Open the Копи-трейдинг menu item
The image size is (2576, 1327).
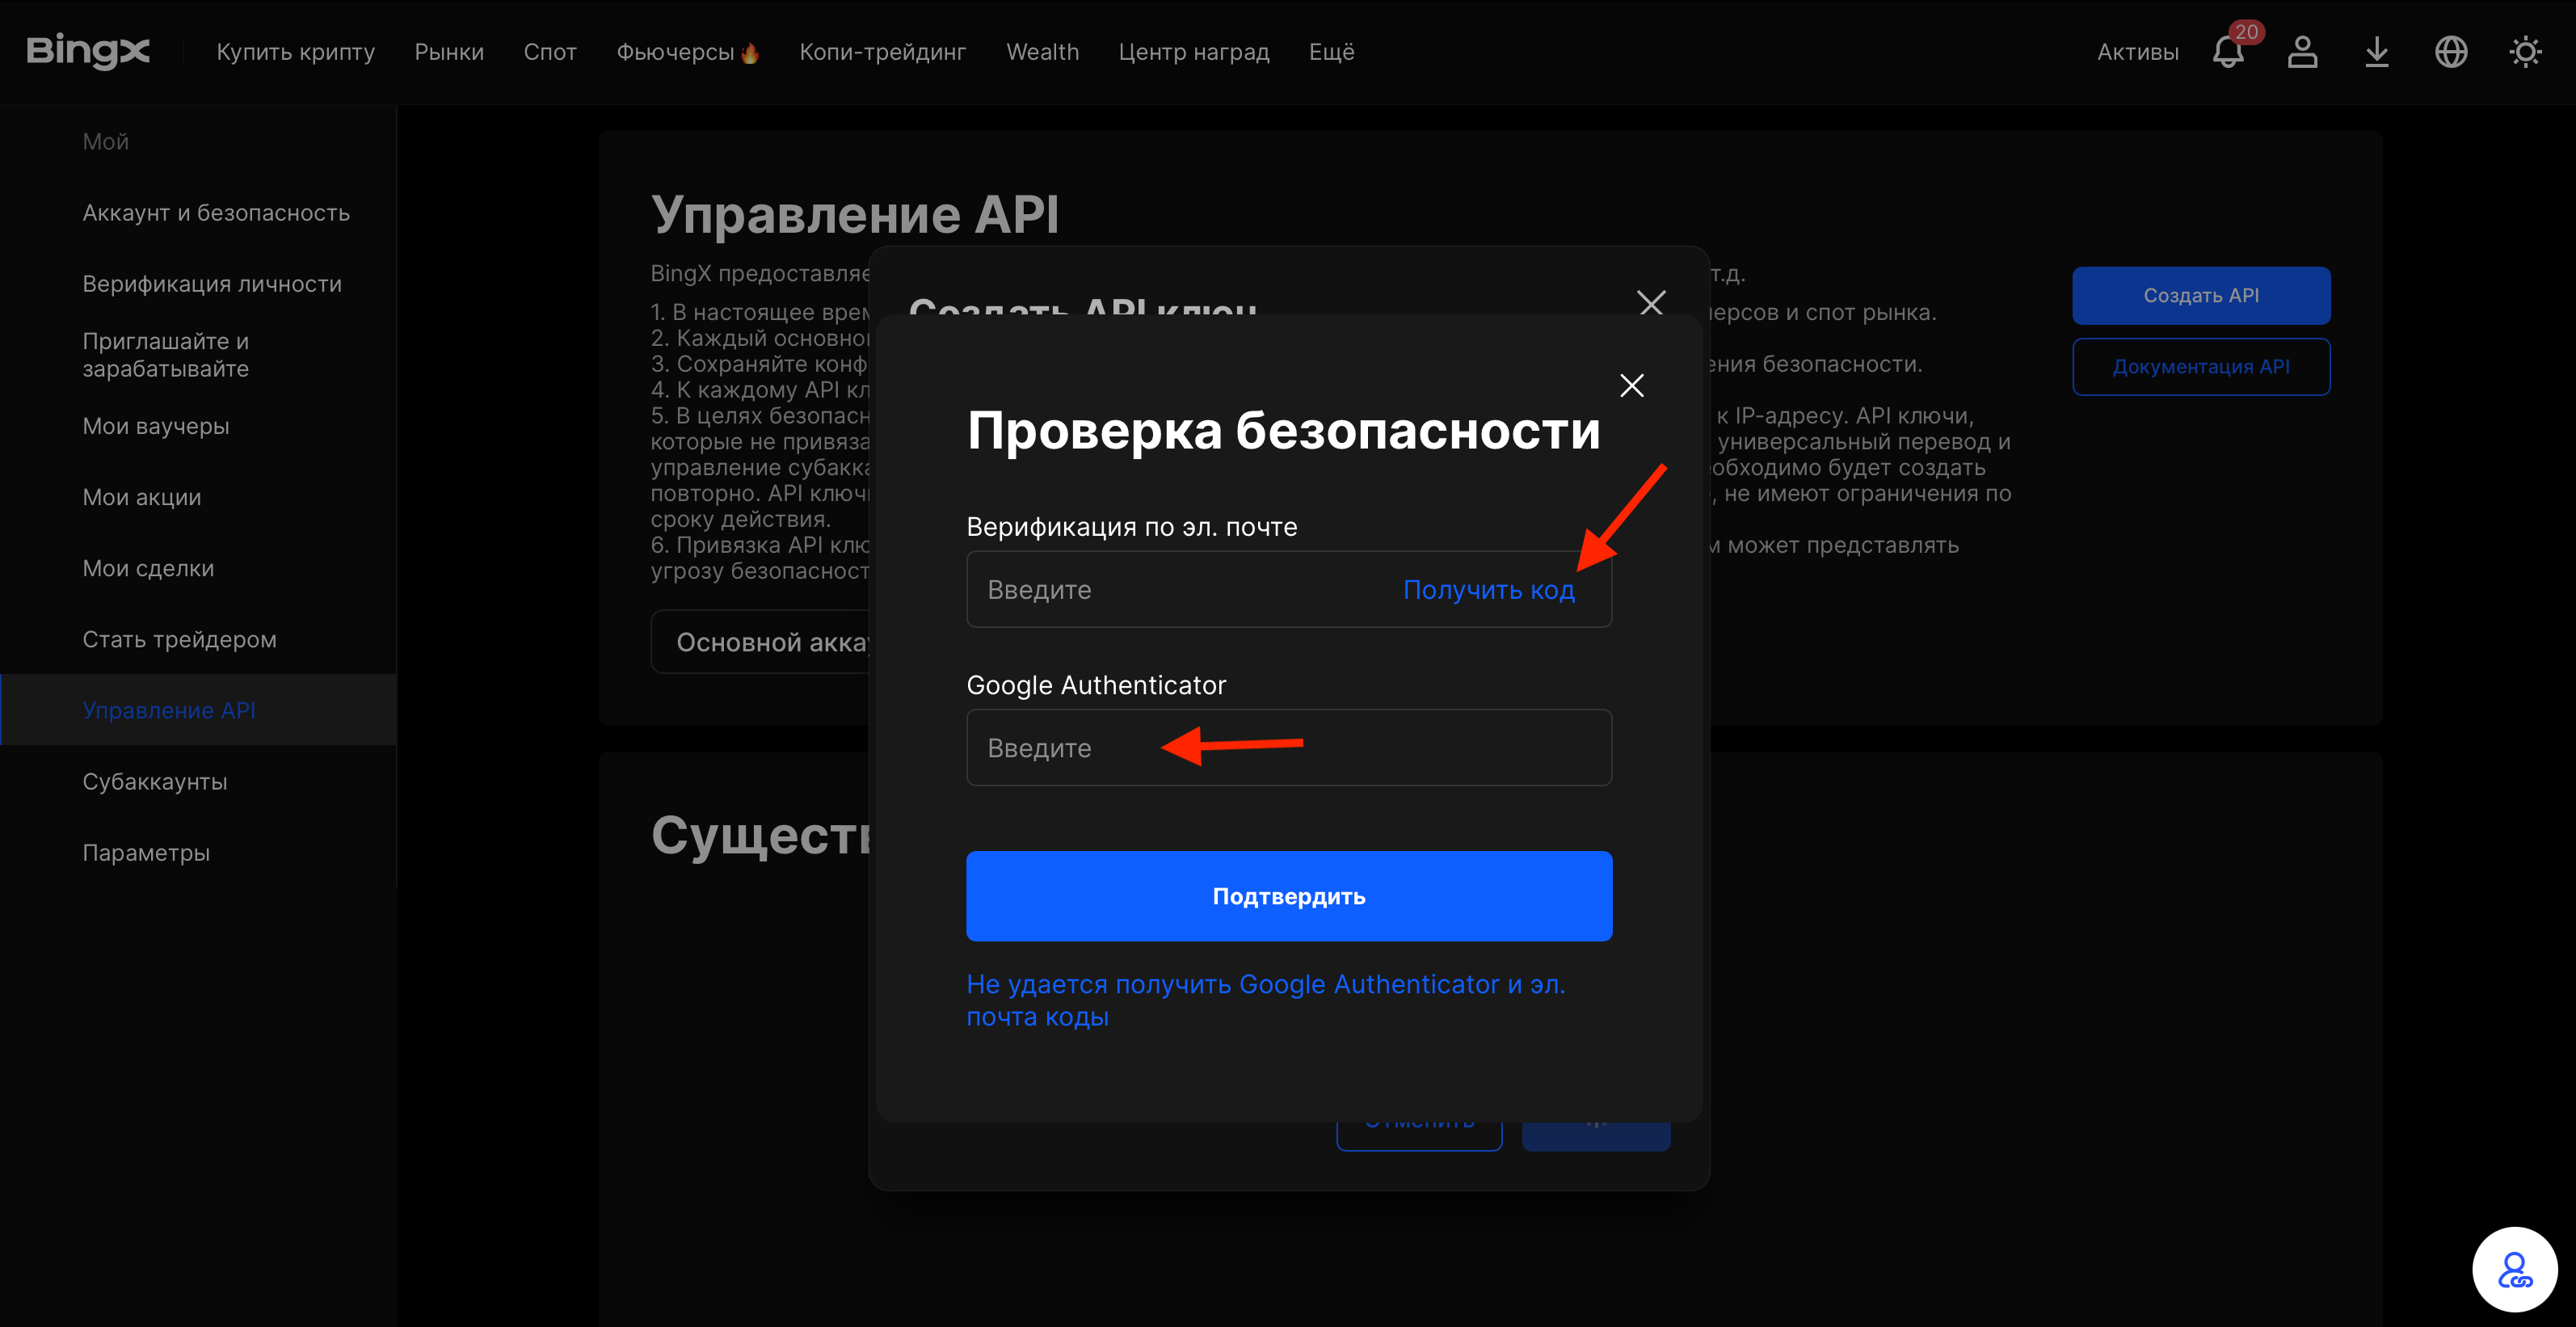coord(882,52)
